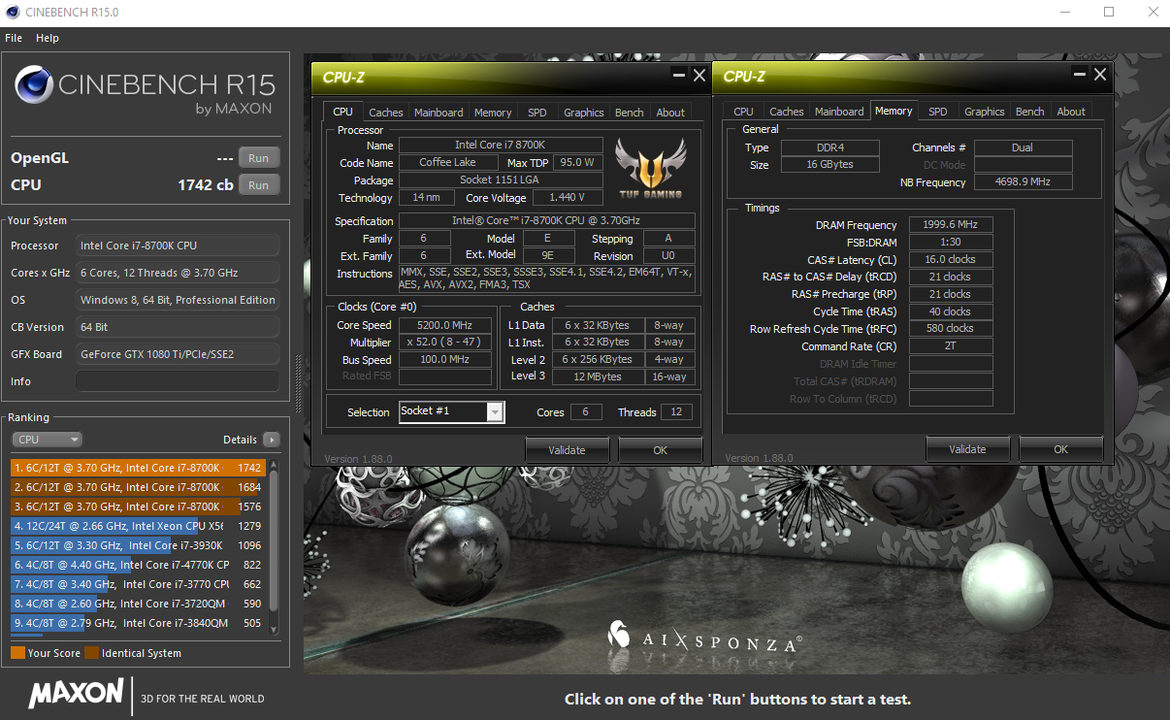Open the Socket #1 selection dropdown
The width and height of the screenshot is (1170, 720).
tap(452, 412)
